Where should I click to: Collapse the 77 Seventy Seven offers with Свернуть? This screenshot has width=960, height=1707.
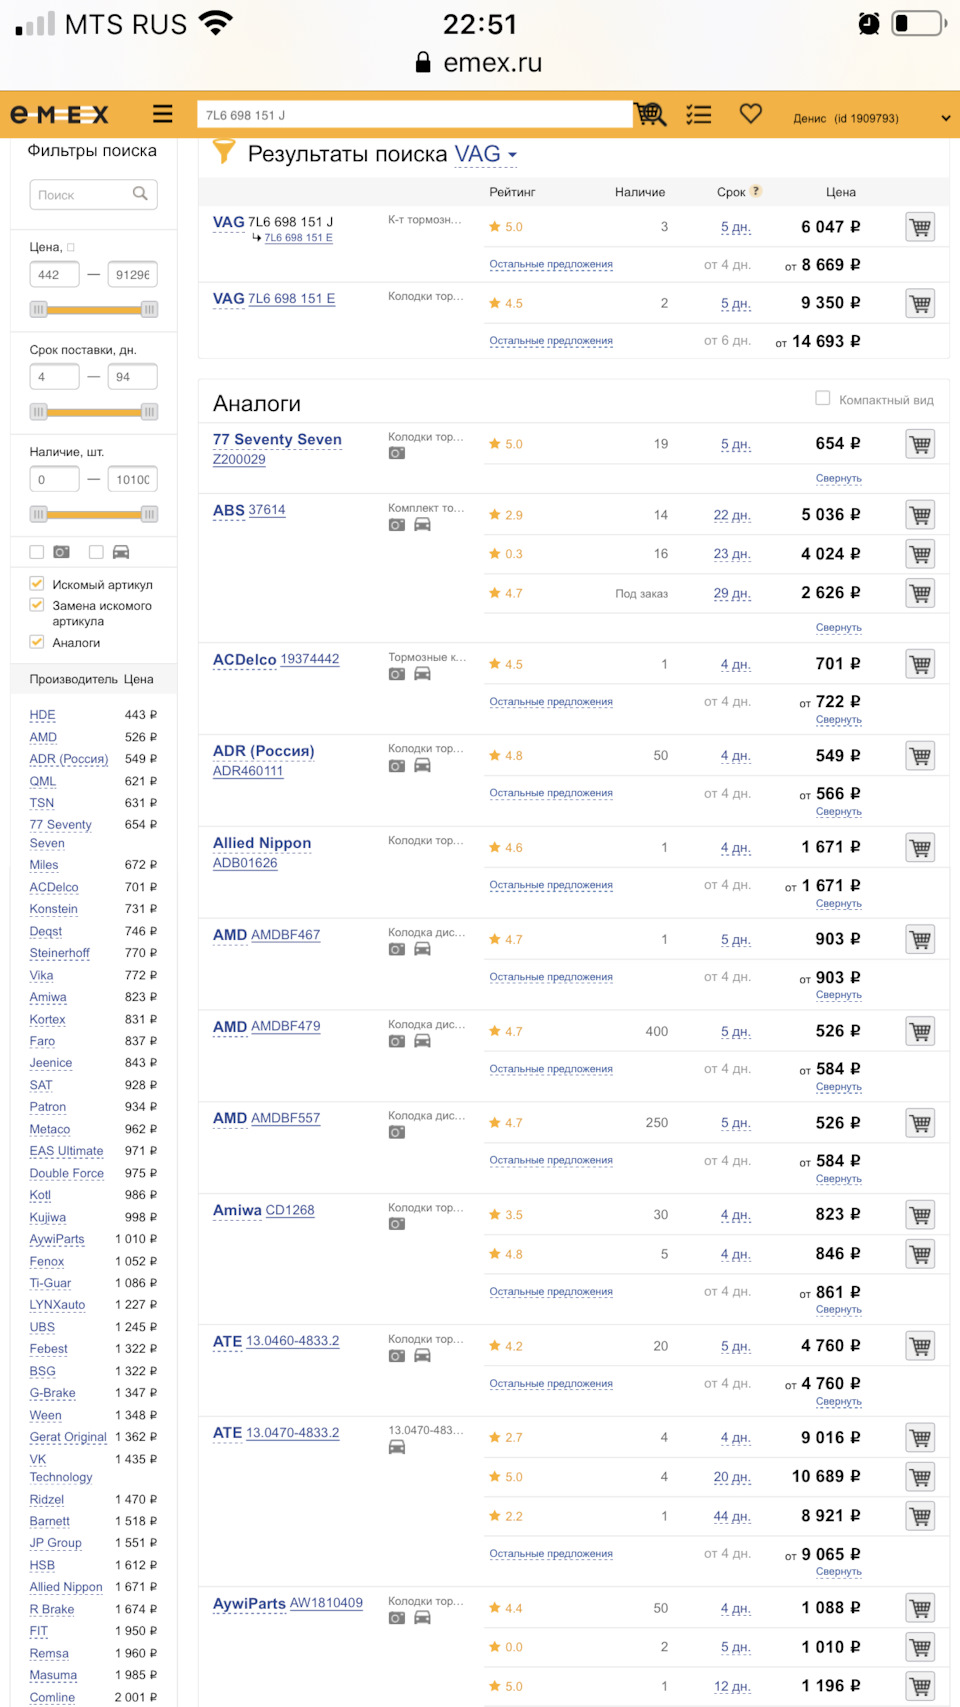click(x=838, y=478)
